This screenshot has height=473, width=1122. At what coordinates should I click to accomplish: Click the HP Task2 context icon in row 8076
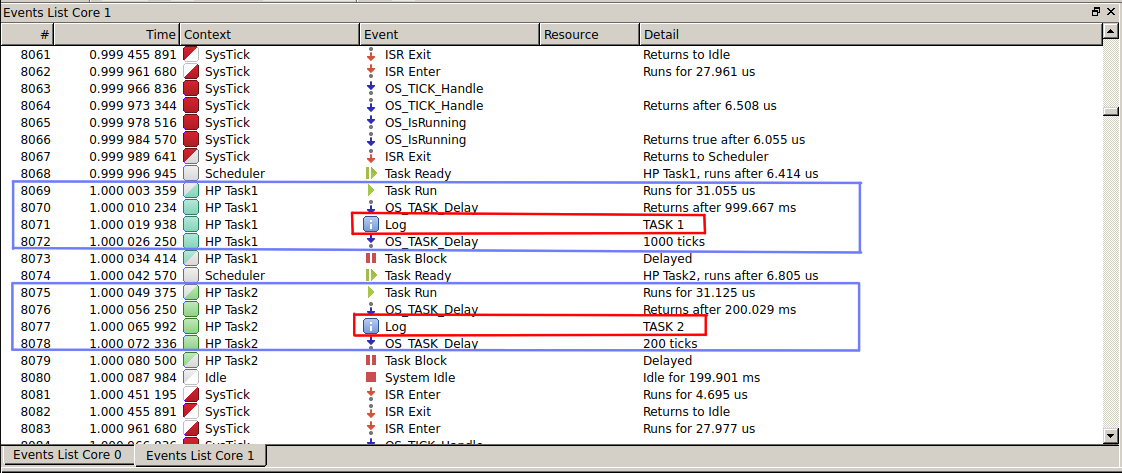(191, 309)
